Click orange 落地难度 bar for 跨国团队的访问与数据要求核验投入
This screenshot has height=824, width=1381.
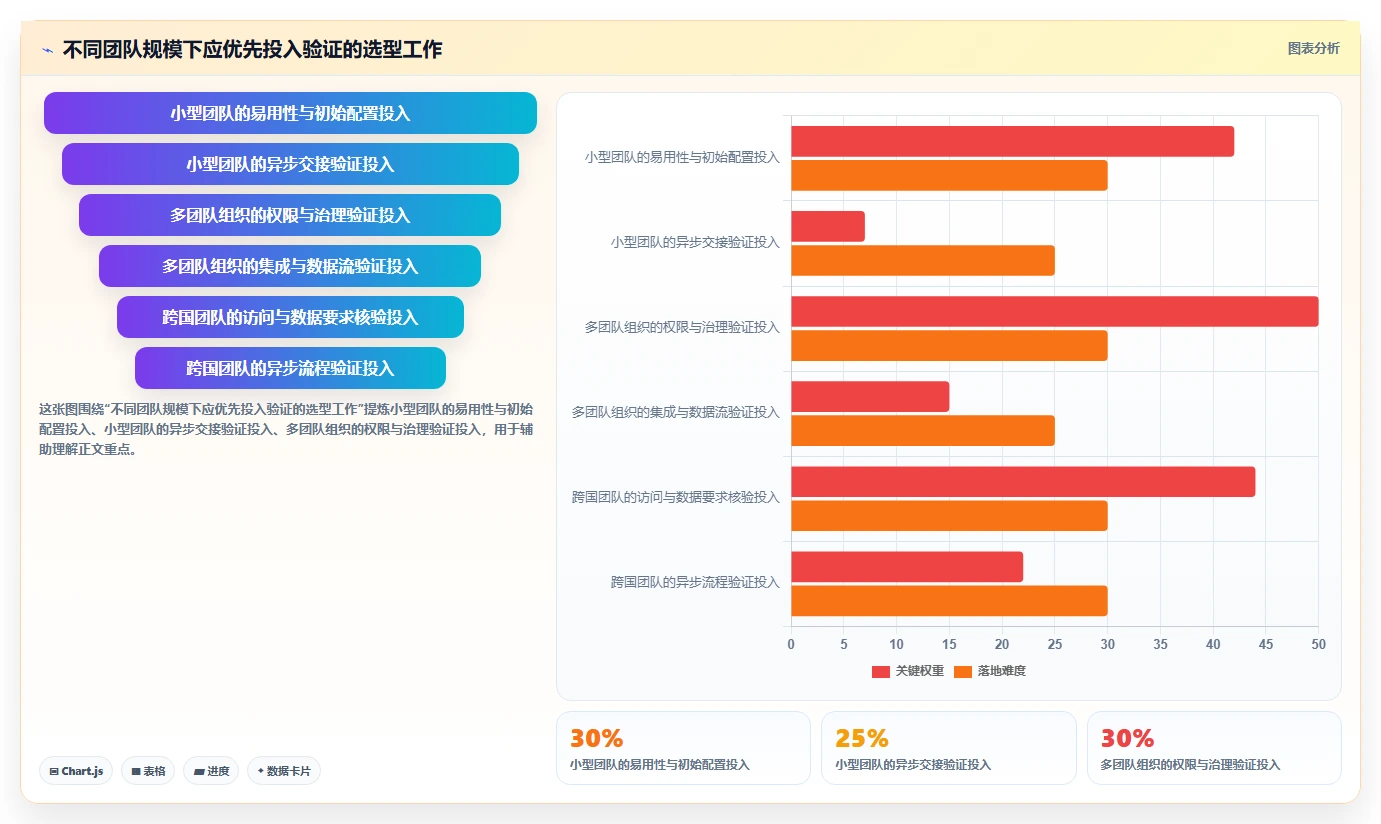tap(949, 515)
